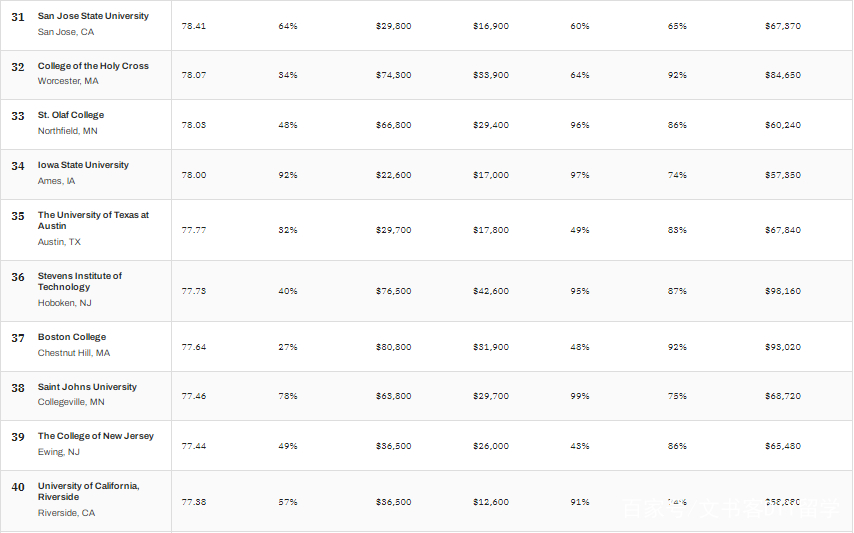This screenshot has width=854, height=533.
Task: Select Saint Johns University entry
Action: point(87,387)
